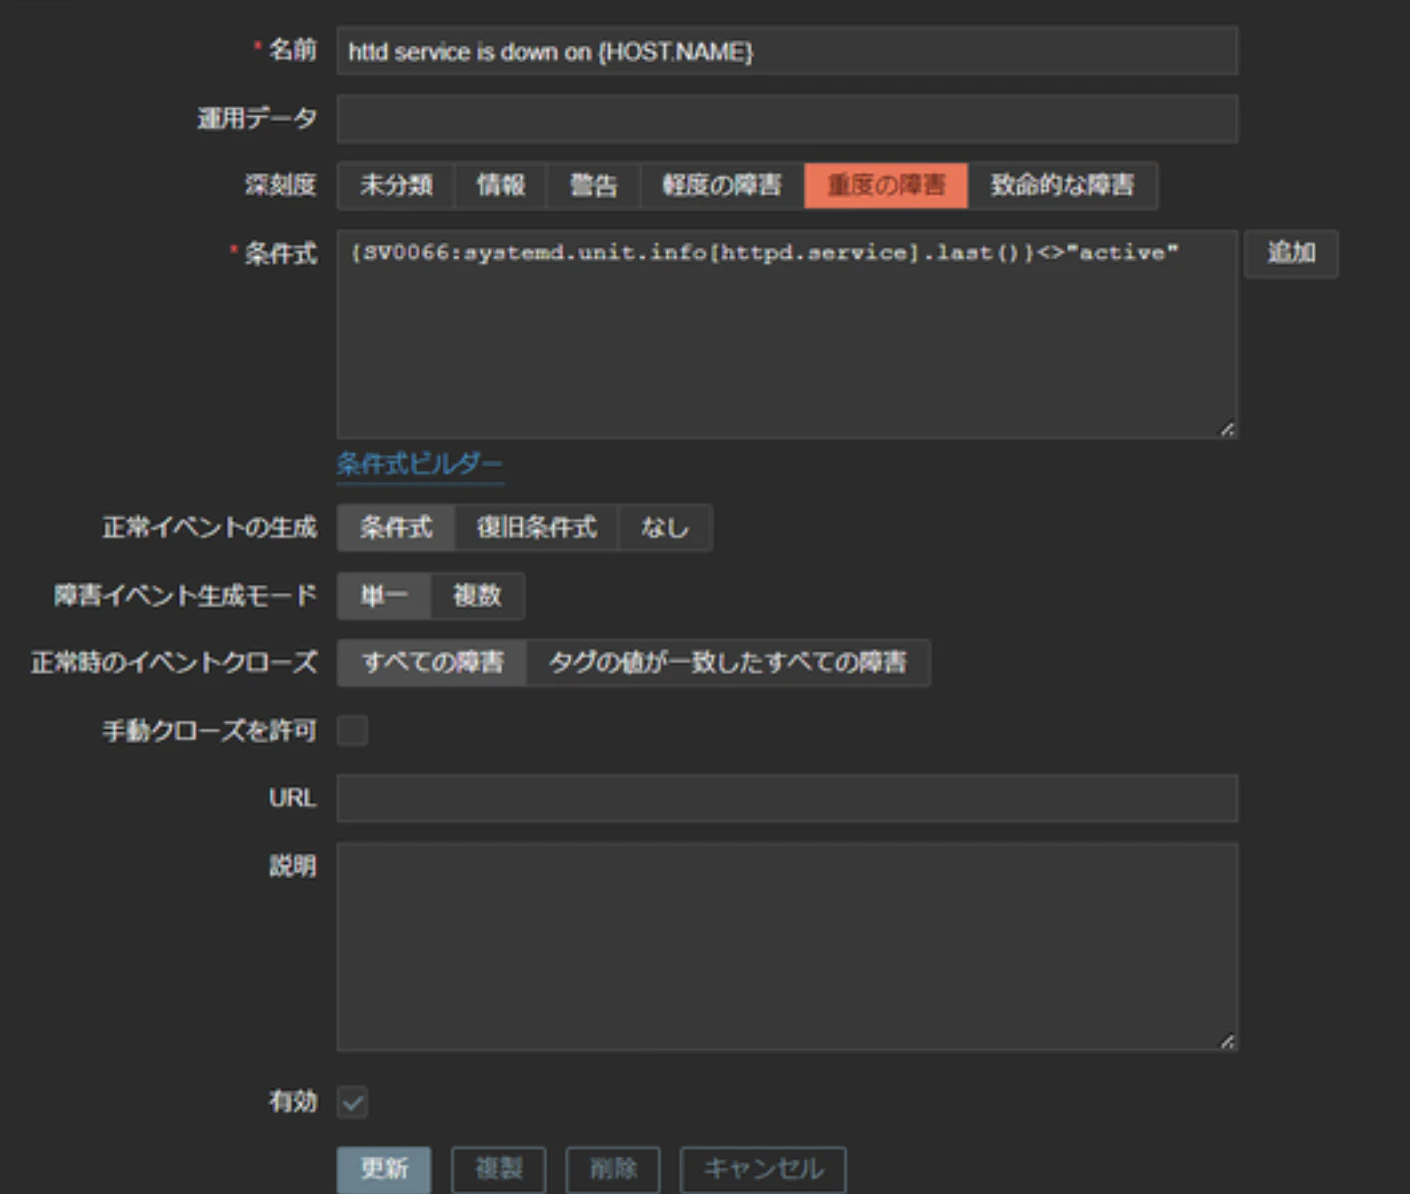Viewport: 1410px width, 1194px height.
Task: Click the キャンセル button
Action: [x=763, y=1168]
